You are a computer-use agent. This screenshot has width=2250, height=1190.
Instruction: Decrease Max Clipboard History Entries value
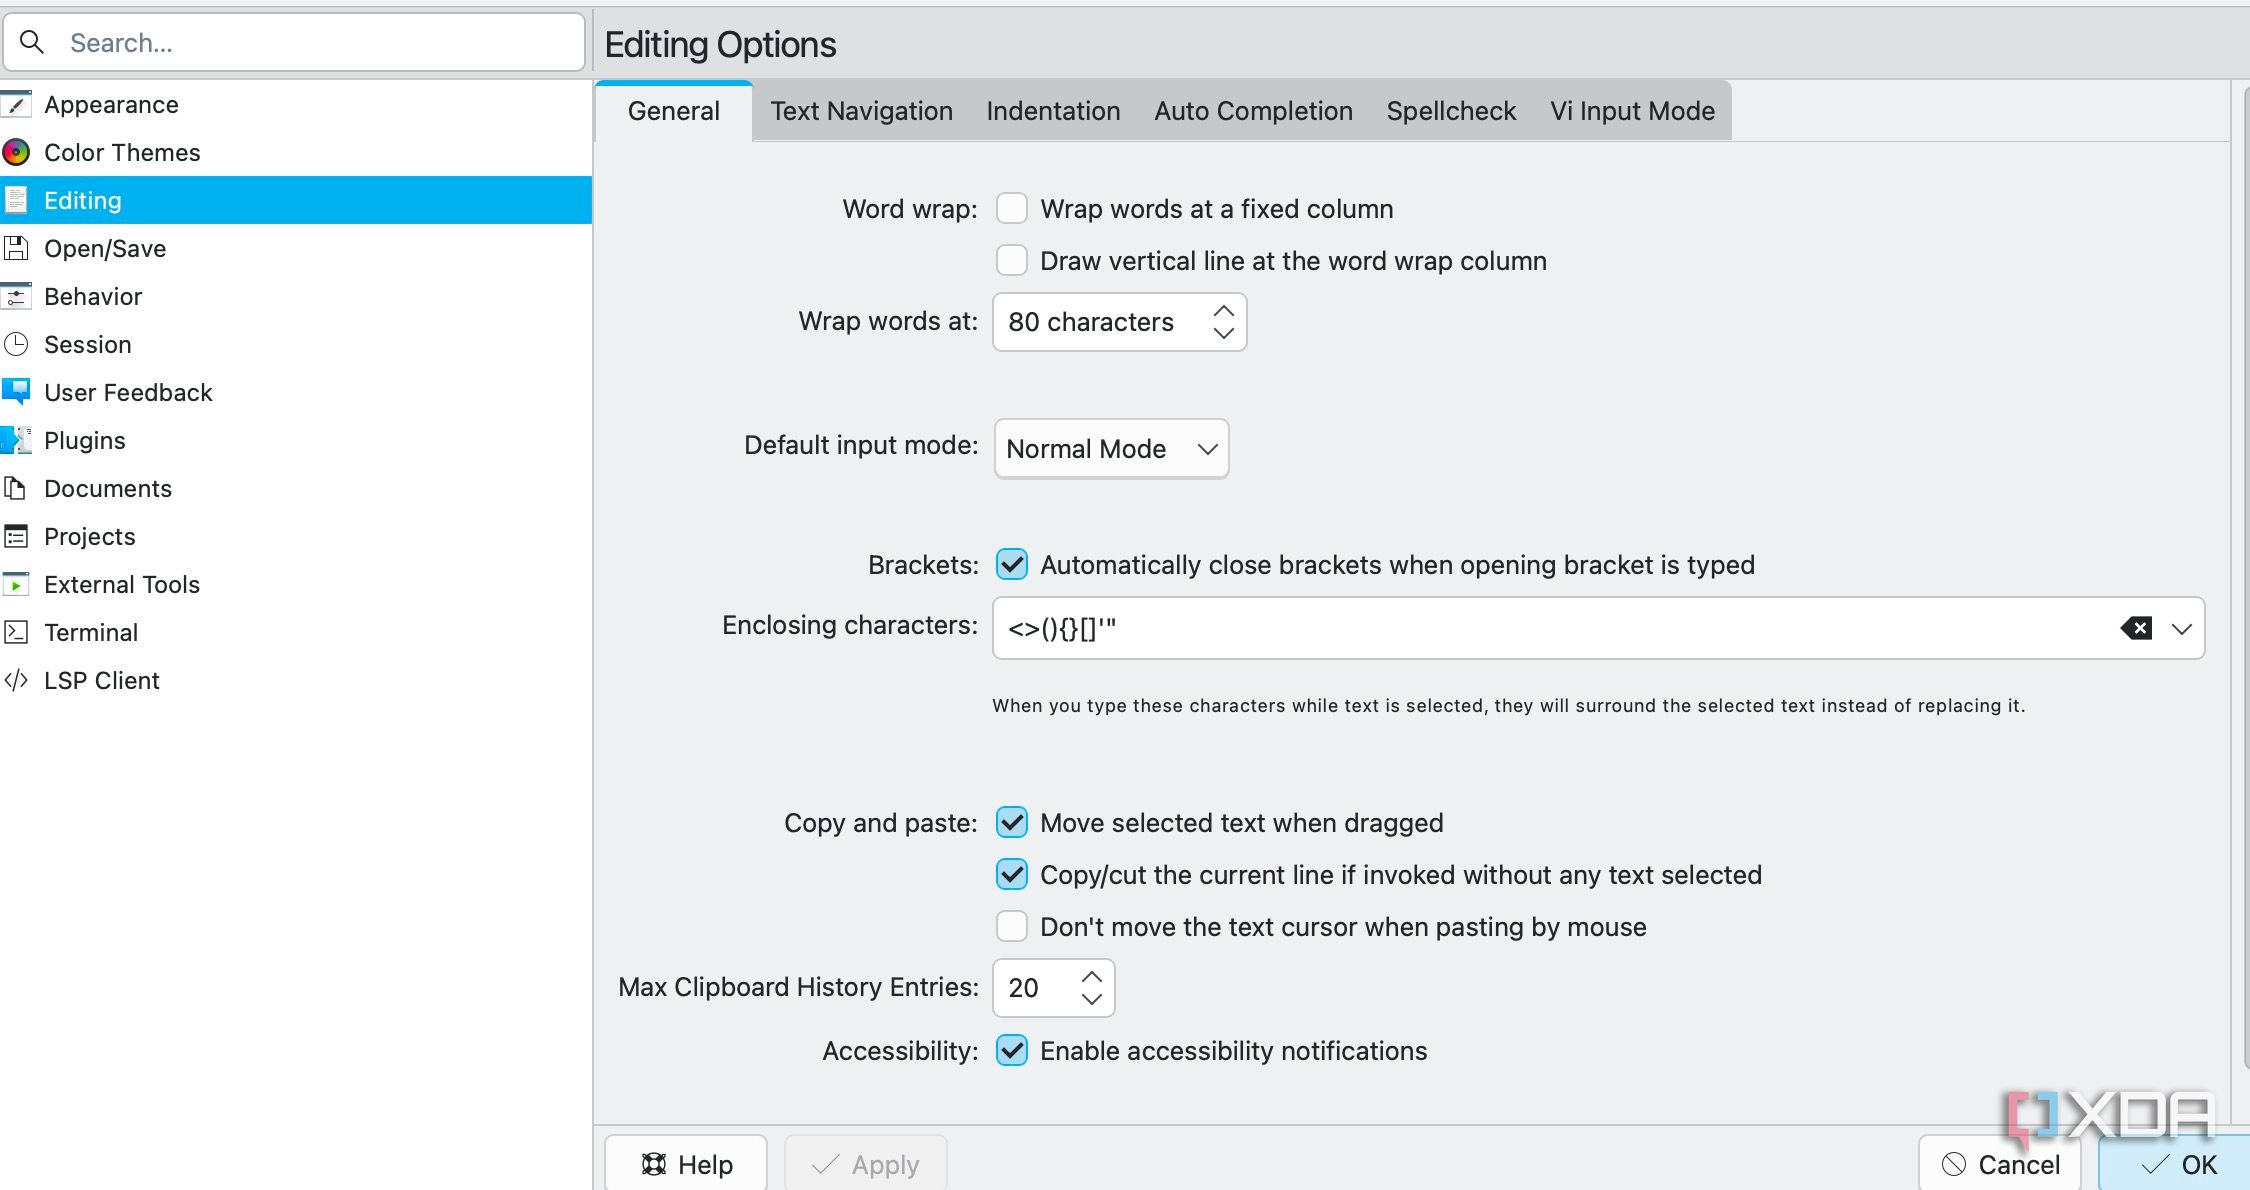point(1092,999)
